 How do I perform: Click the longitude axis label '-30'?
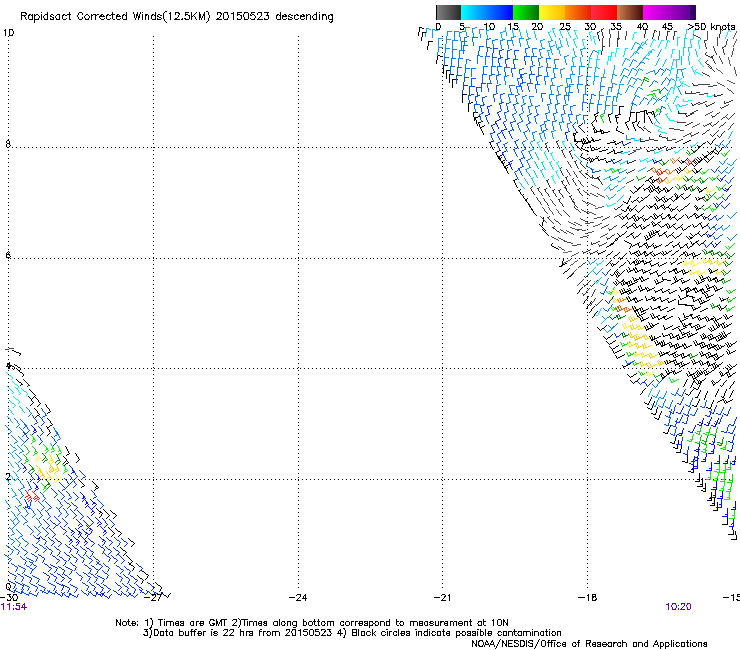pos(9,598)
